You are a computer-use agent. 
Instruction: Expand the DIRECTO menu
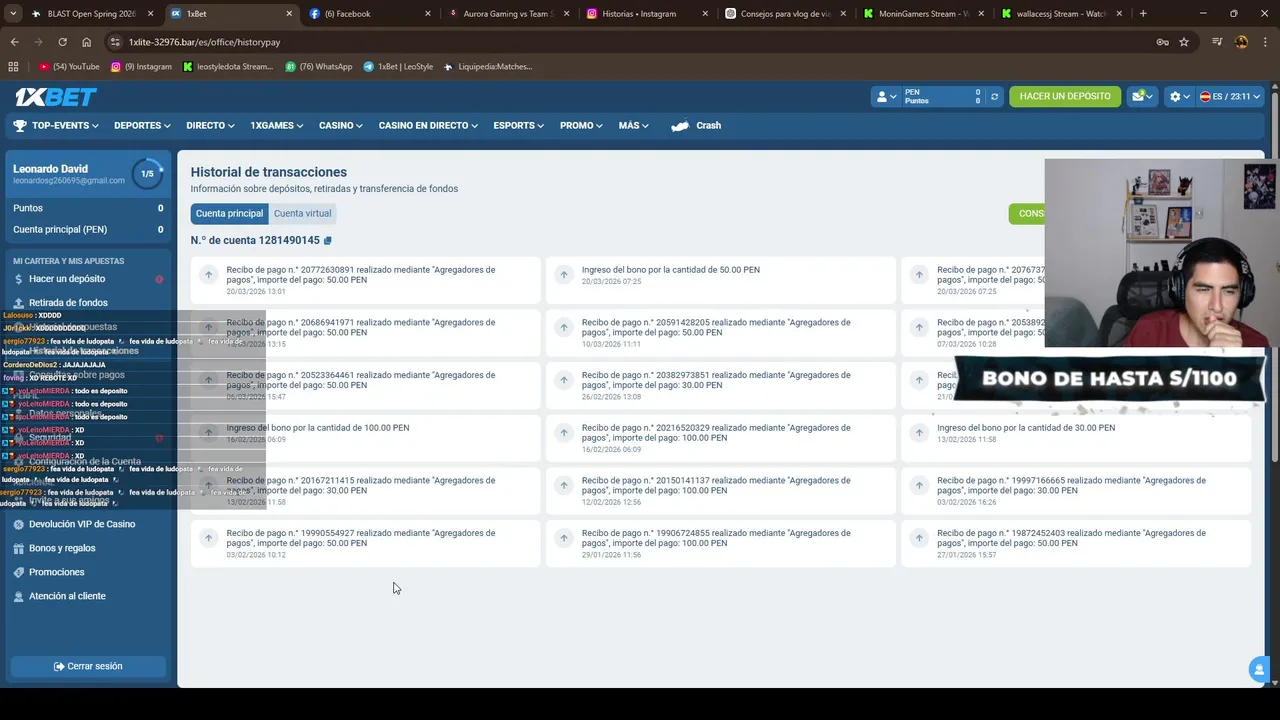coord(210,126)
